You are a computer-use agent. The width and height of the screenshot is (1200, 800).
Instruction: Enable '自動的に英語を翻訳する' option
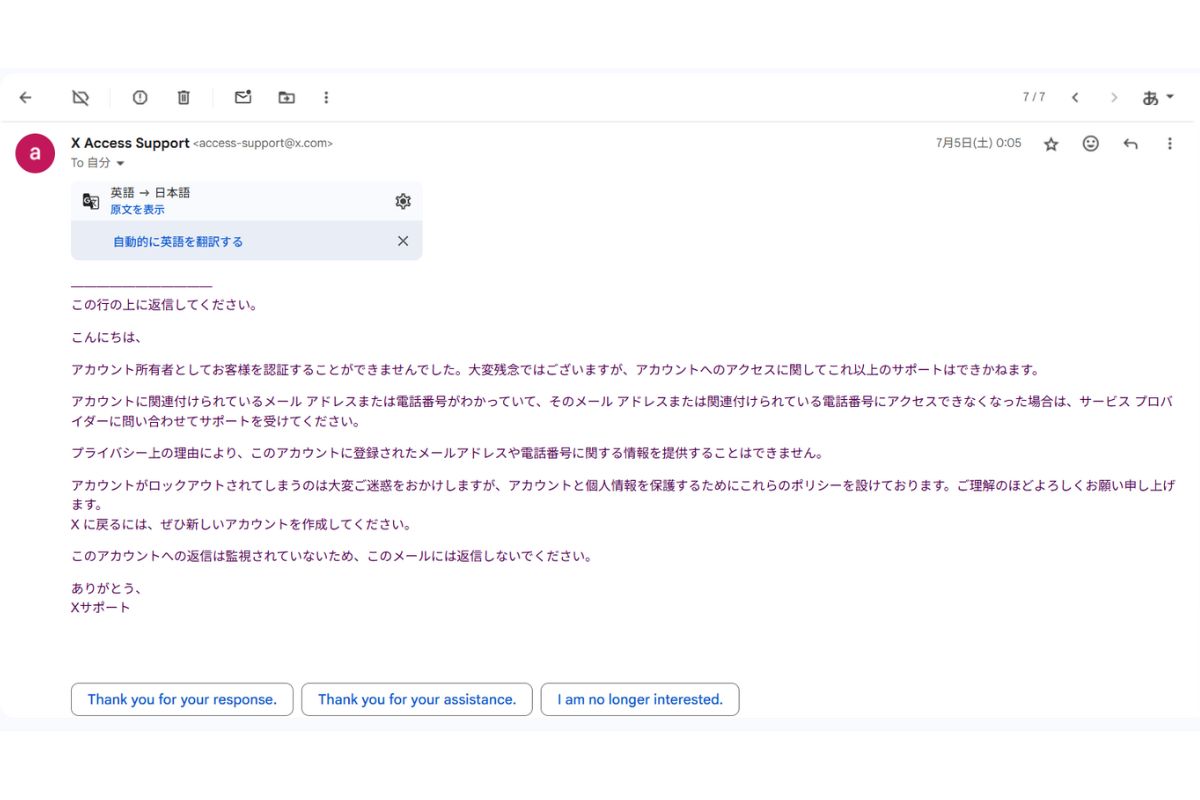tap(178, 241)
